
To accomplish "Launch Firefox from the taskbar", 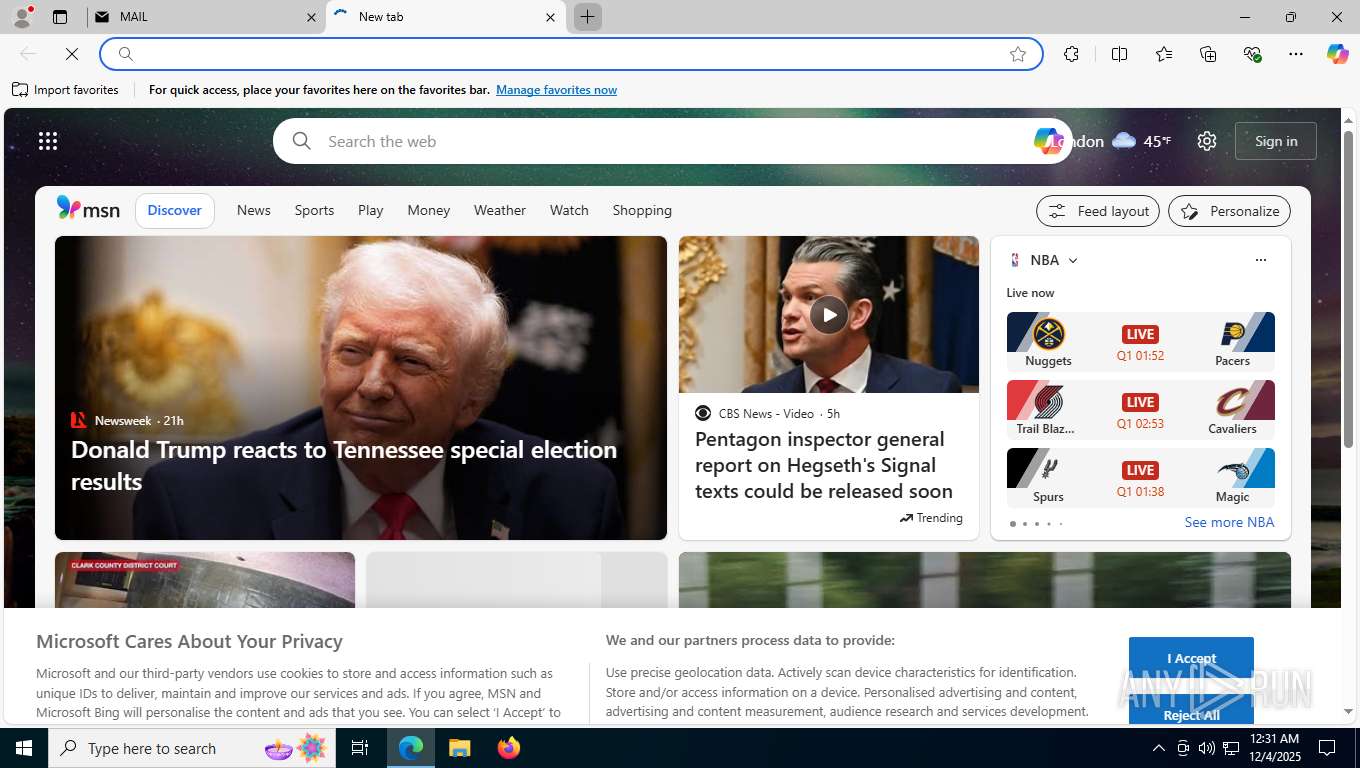I will pos(509,748).
